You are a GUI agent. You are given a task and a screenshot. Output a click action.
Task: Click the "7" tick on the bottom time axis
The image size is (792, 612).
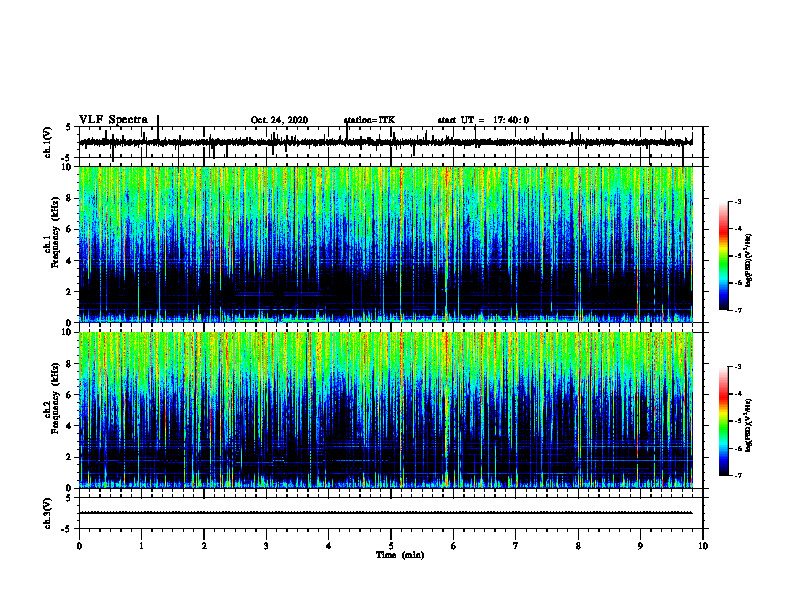pyautogui.click(x=516, y=546)
